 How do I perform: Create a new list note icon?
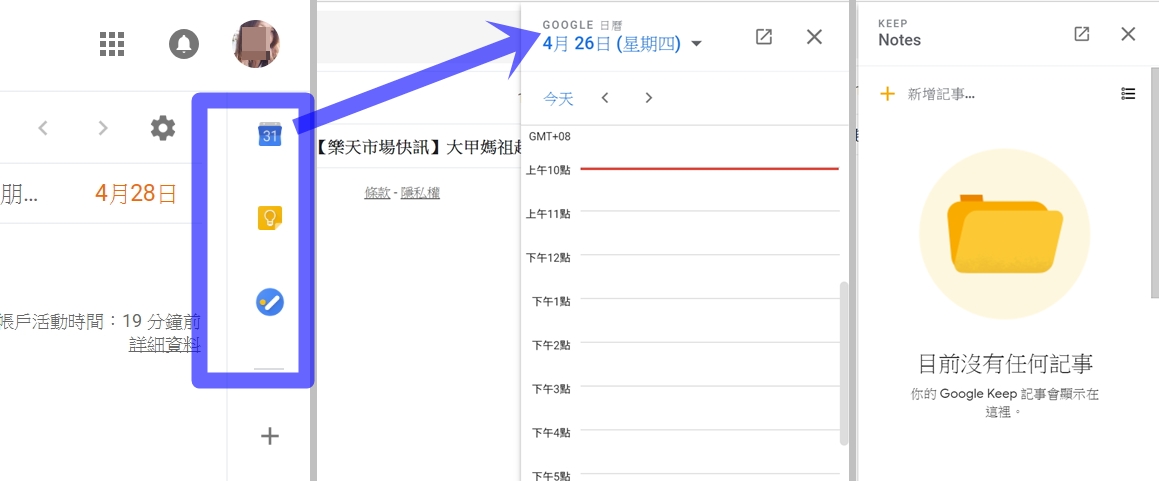click(x=1128, y=94)
